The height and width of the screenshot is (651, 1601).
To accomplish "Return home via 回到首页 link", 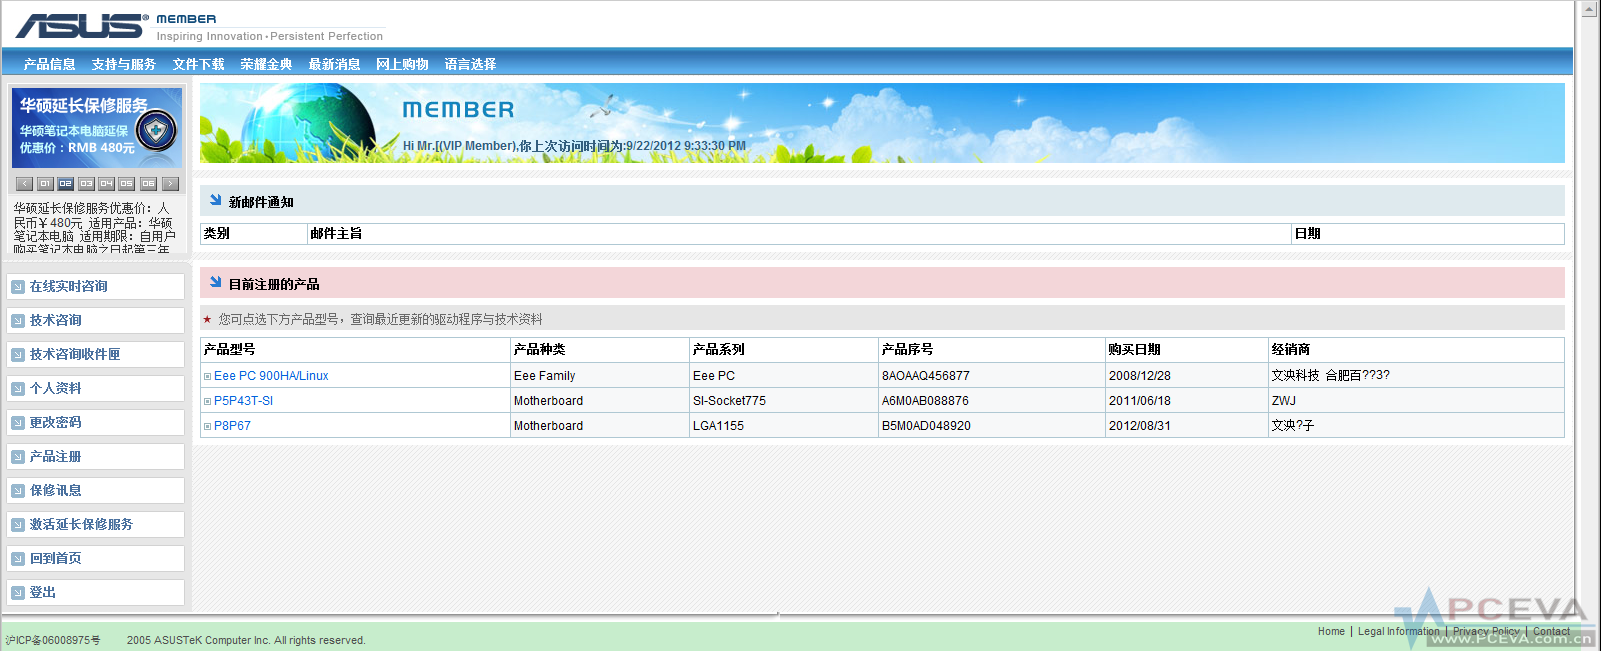I will coord(56,558).
